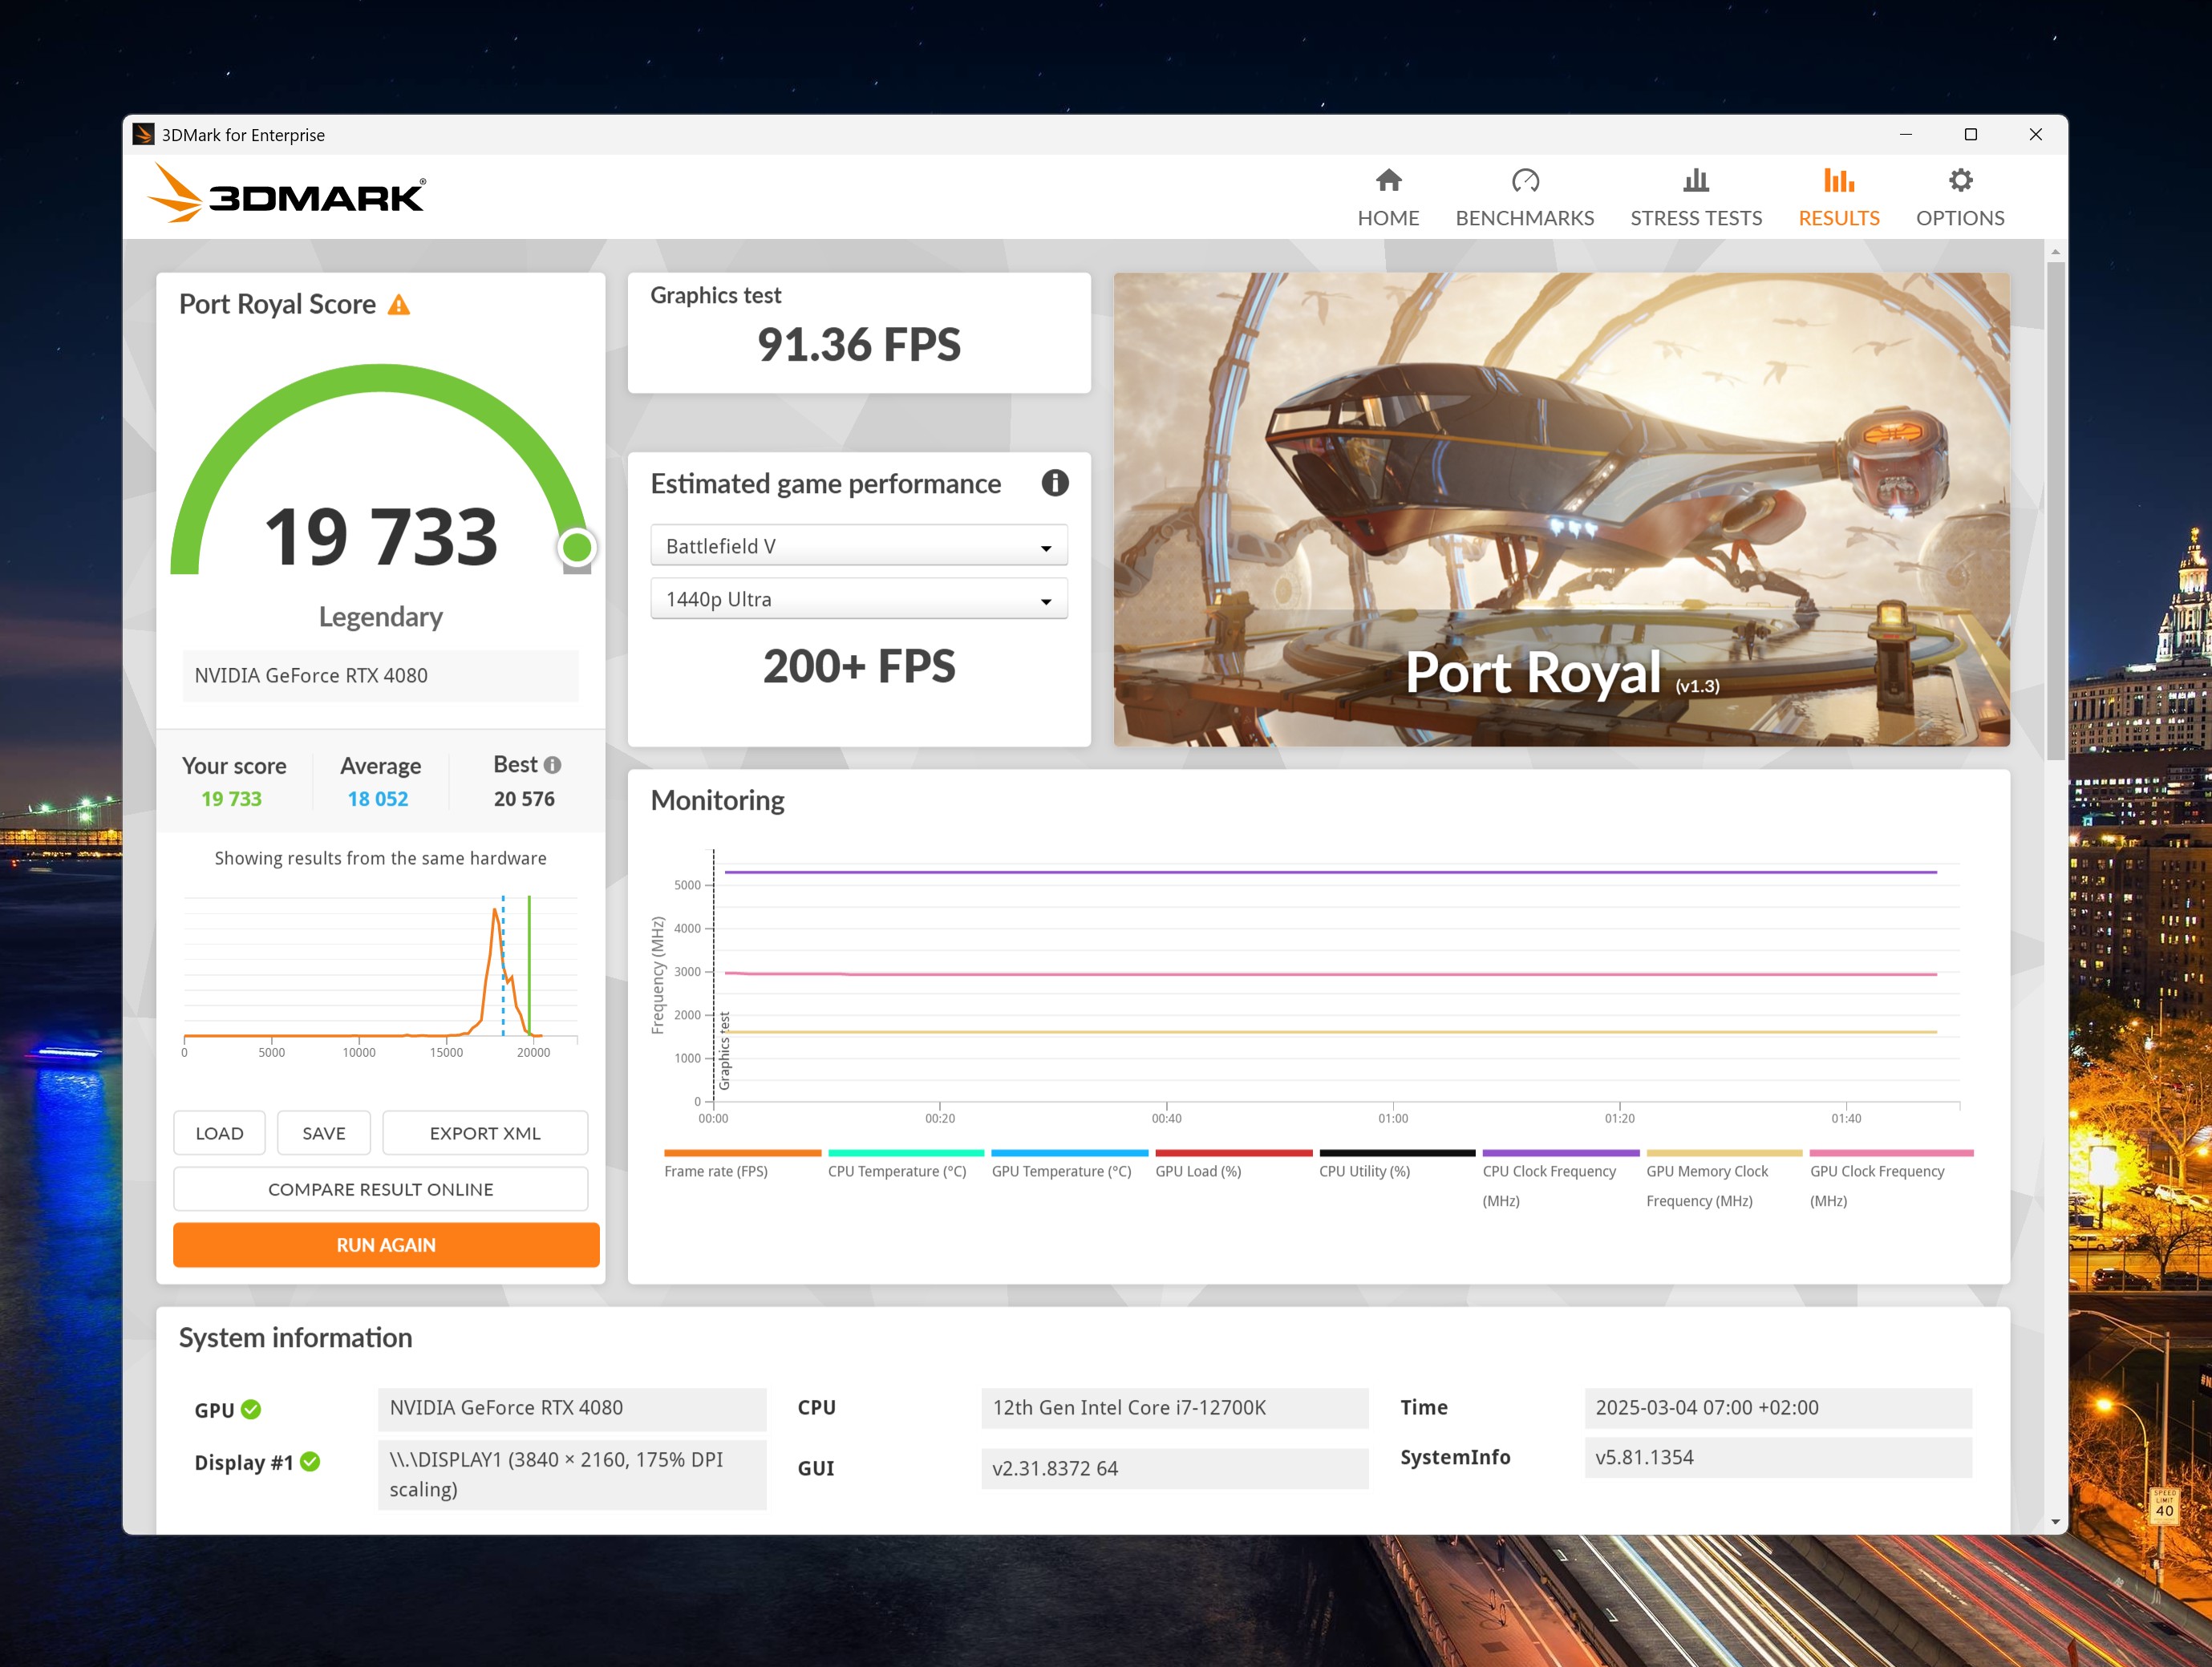Click the Stress Tests bar chart icon

click(1696, 180)
